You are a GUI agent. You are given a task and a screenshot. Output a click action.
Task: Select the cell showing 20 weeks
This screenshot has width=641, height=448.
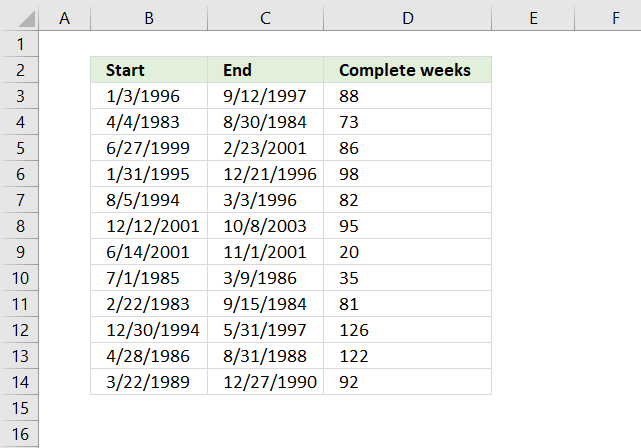click(408, 252)
